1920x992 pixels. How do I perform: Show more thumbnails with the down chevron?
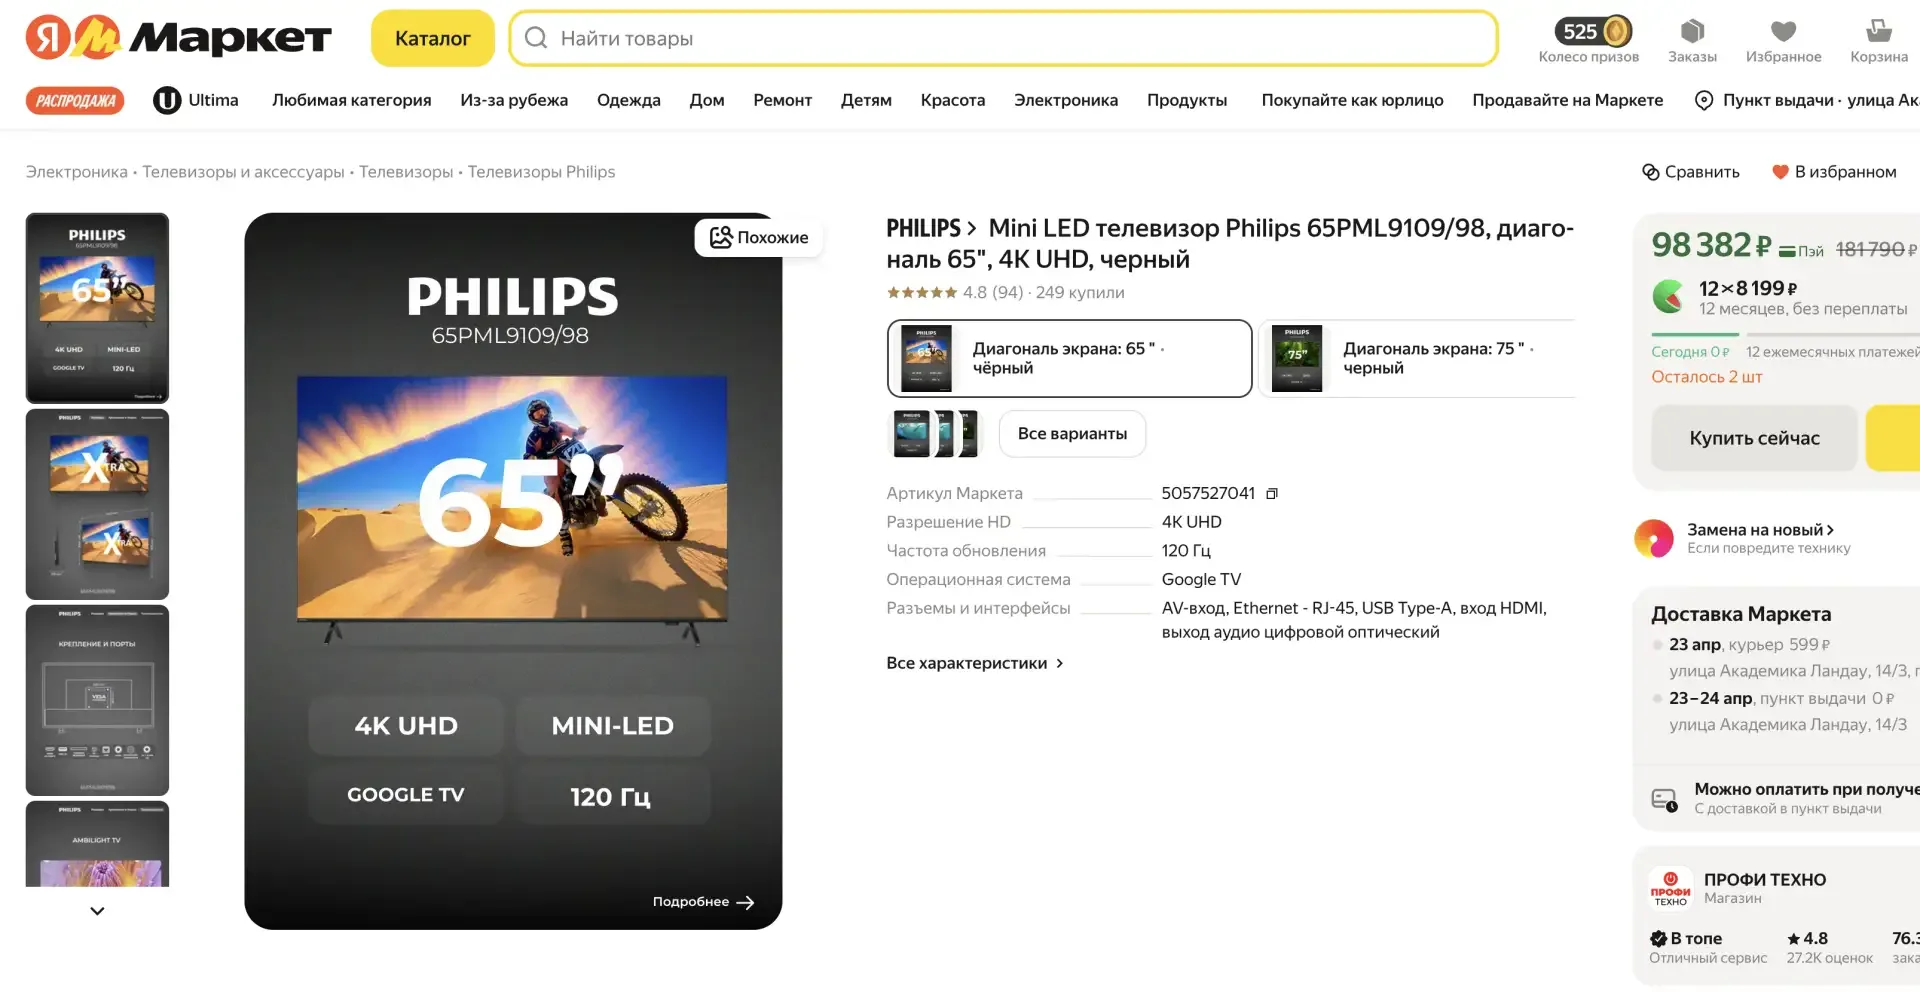coord(97,911)
